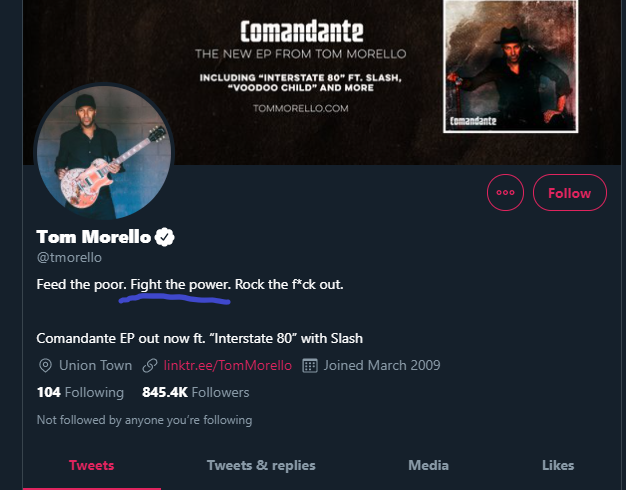Open the Tweets & replies tab
This screenshot has width=626, height=490.
tap(261, 465)
